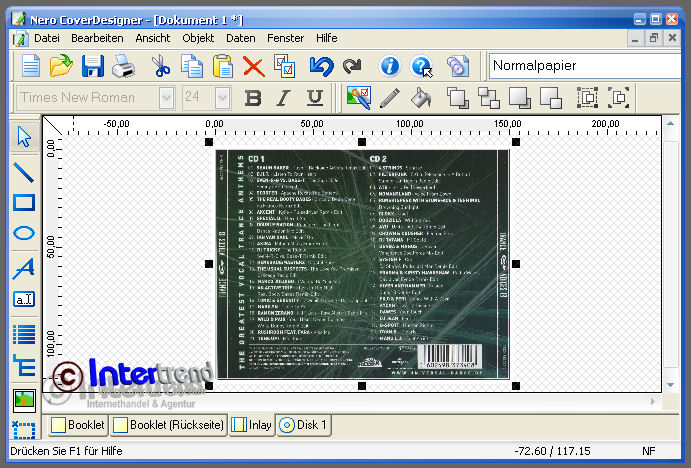Minimize the inner document window
691x468 pixels.
click(635, 39)
